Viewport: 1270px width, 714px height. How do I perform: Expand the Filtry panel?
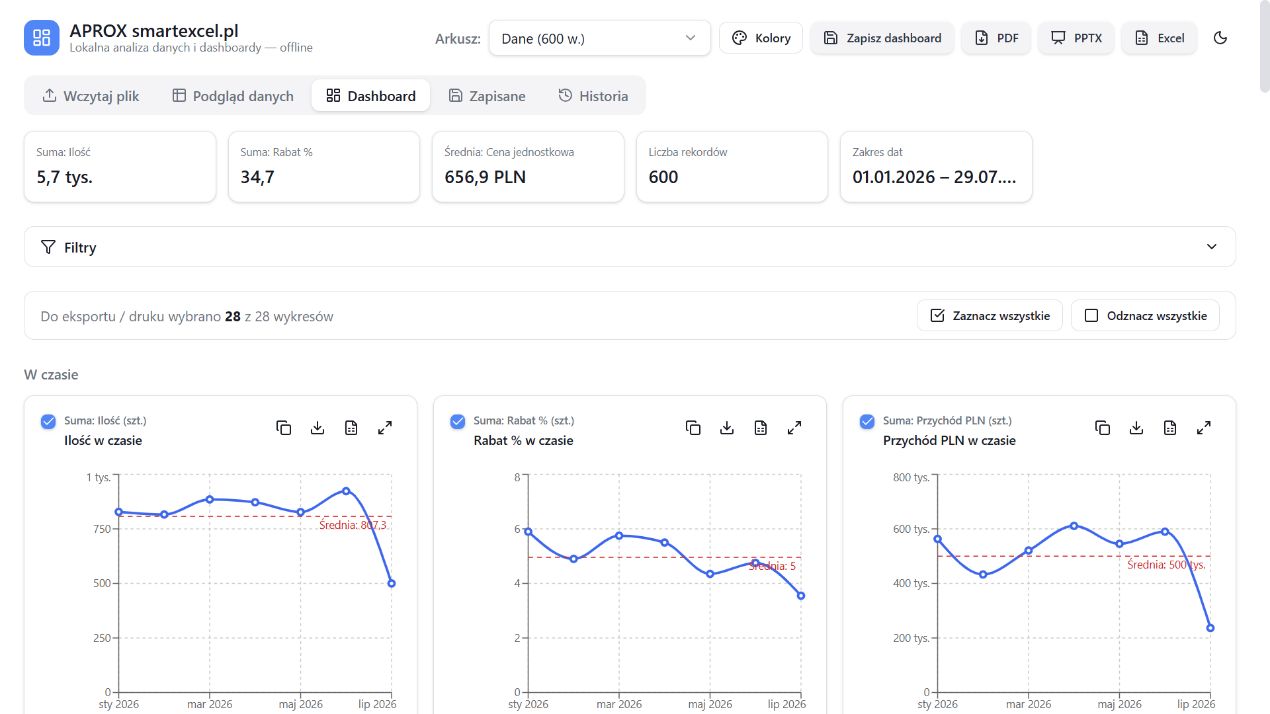point(630,247)
